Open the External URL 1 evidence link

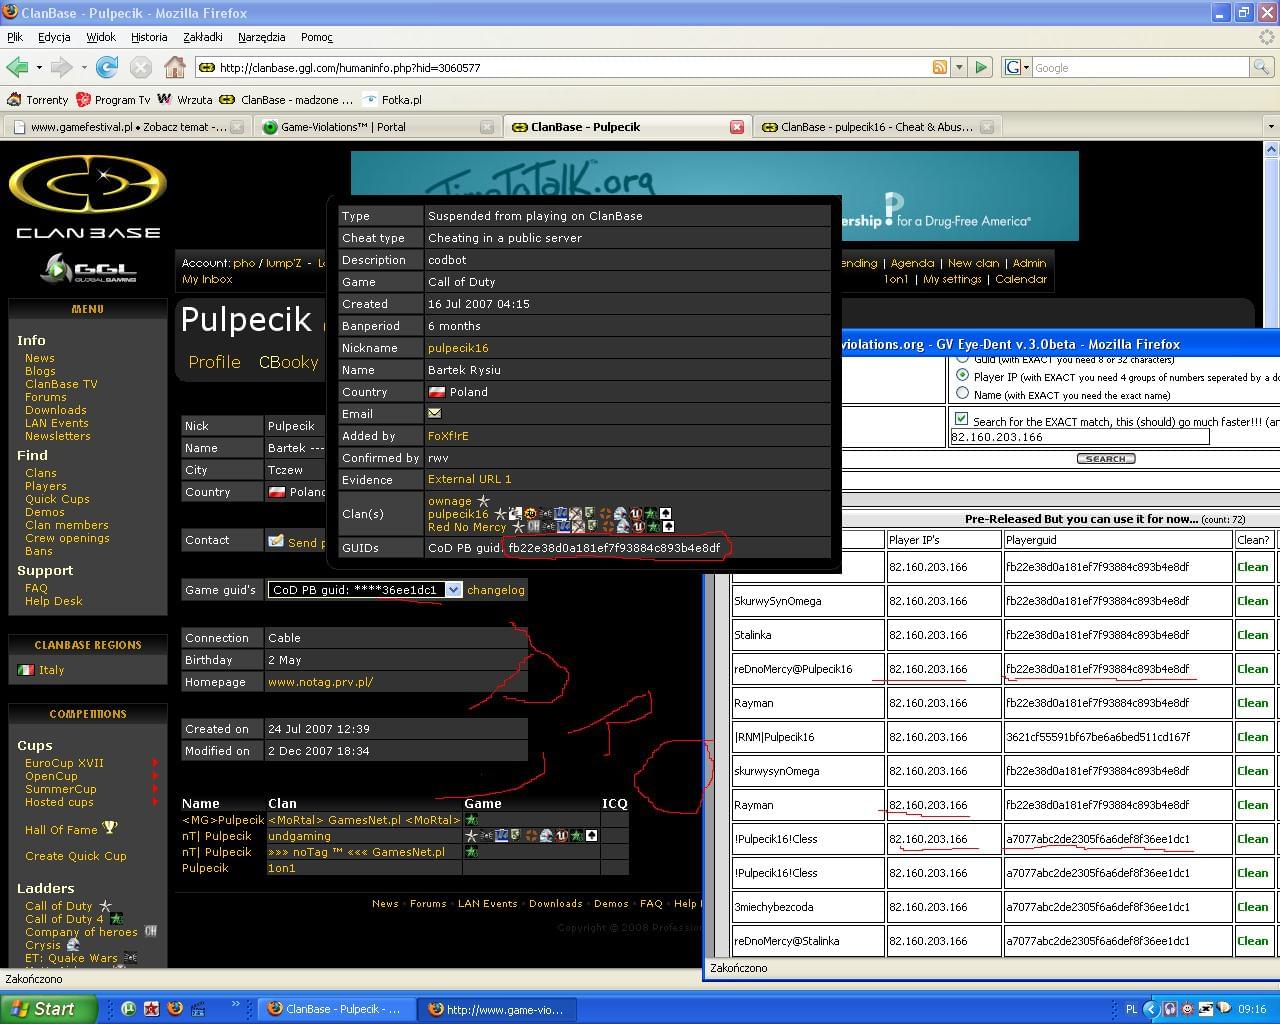point(469,479)
